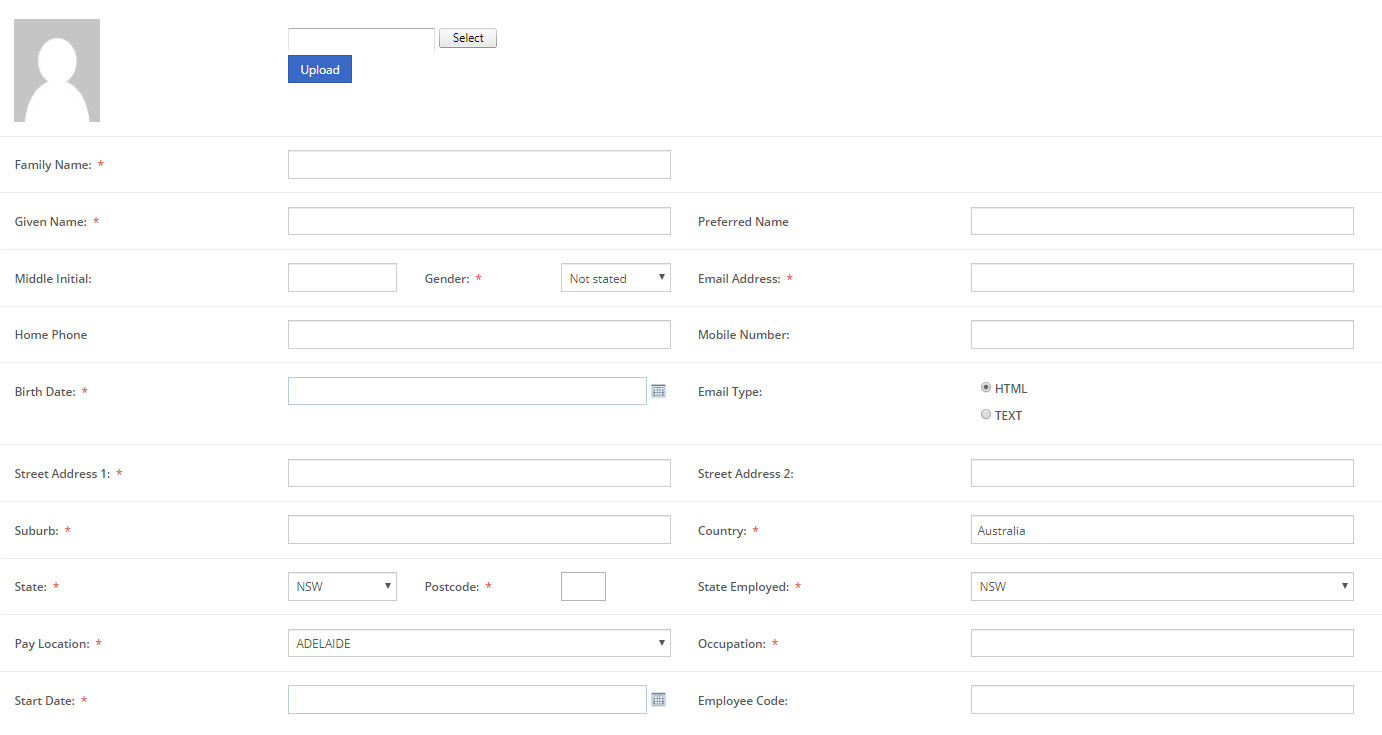Click the Suburb field
Viewport: 1382px width, 735px height.
click(x=479, y=530)
